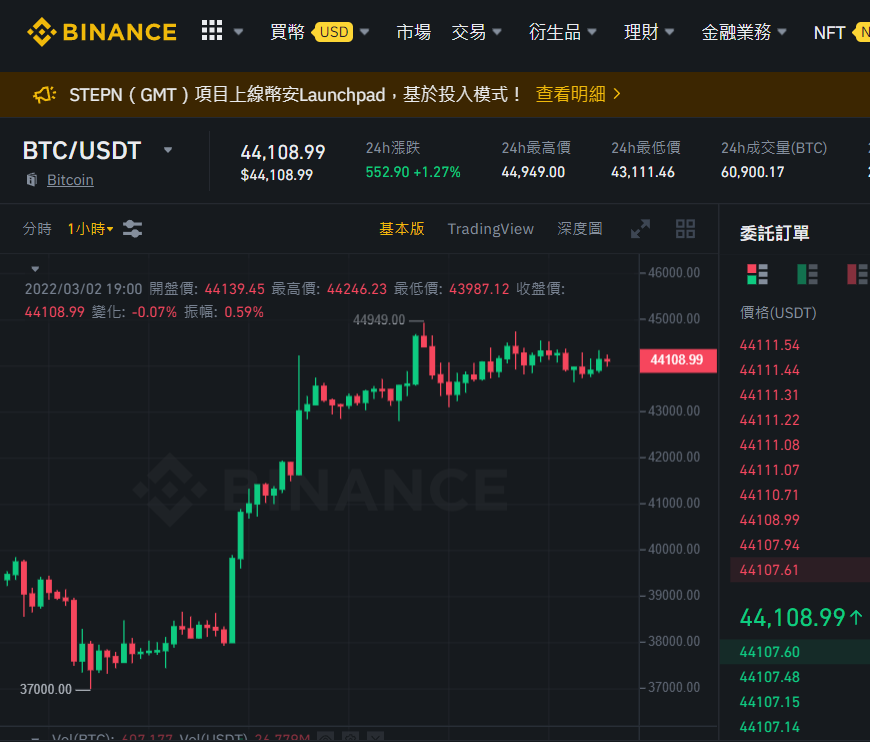Open the 理財 menu
Viewport: 870px width, 742px height.
pyautogui.click(x=649, y=32)
